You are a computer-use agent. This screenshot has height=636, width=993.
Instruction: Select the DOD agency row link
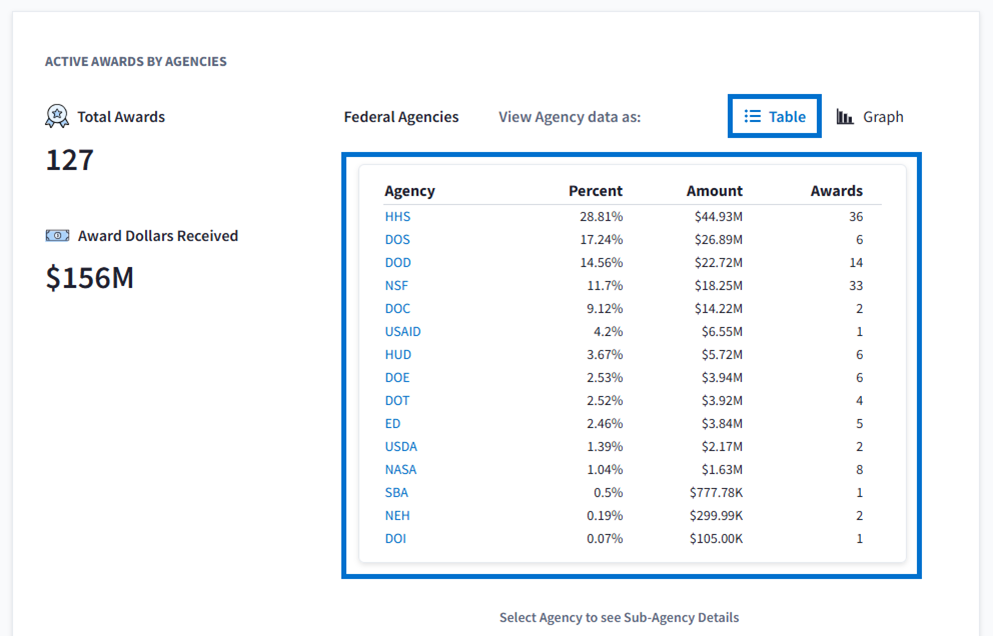(x=397, y=262)
